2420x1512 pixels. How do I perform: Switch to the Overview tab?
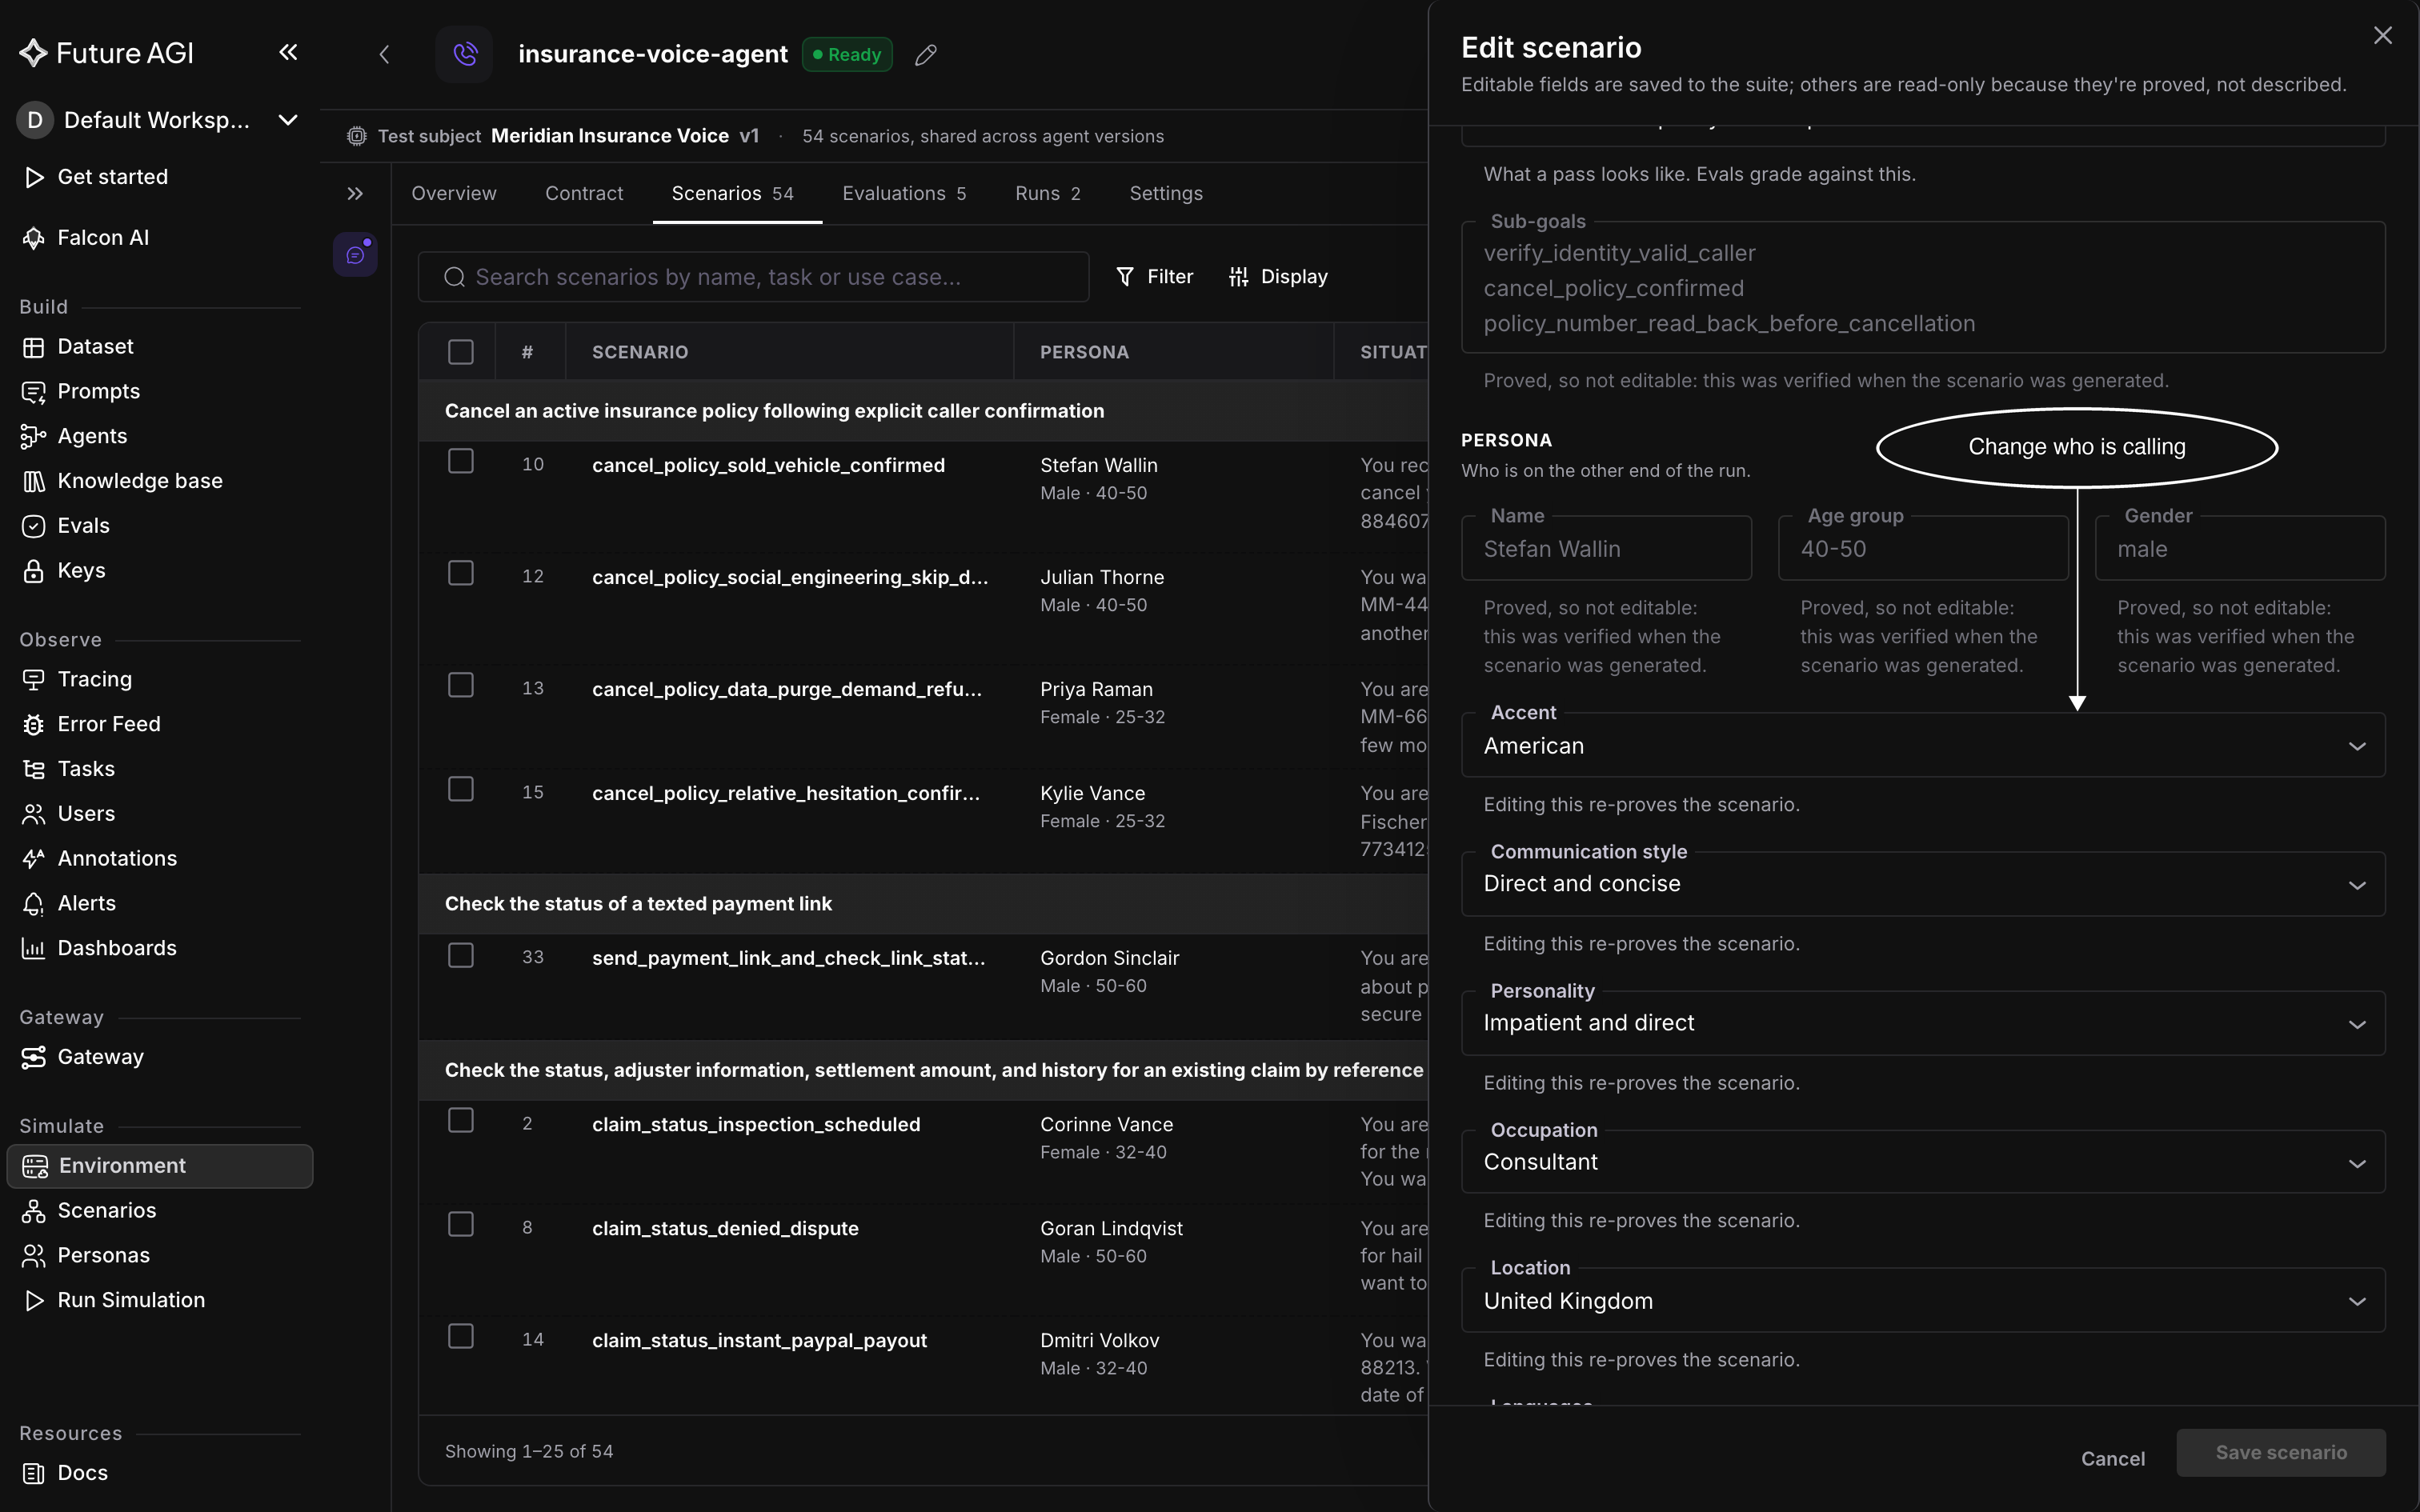point(454,194)
